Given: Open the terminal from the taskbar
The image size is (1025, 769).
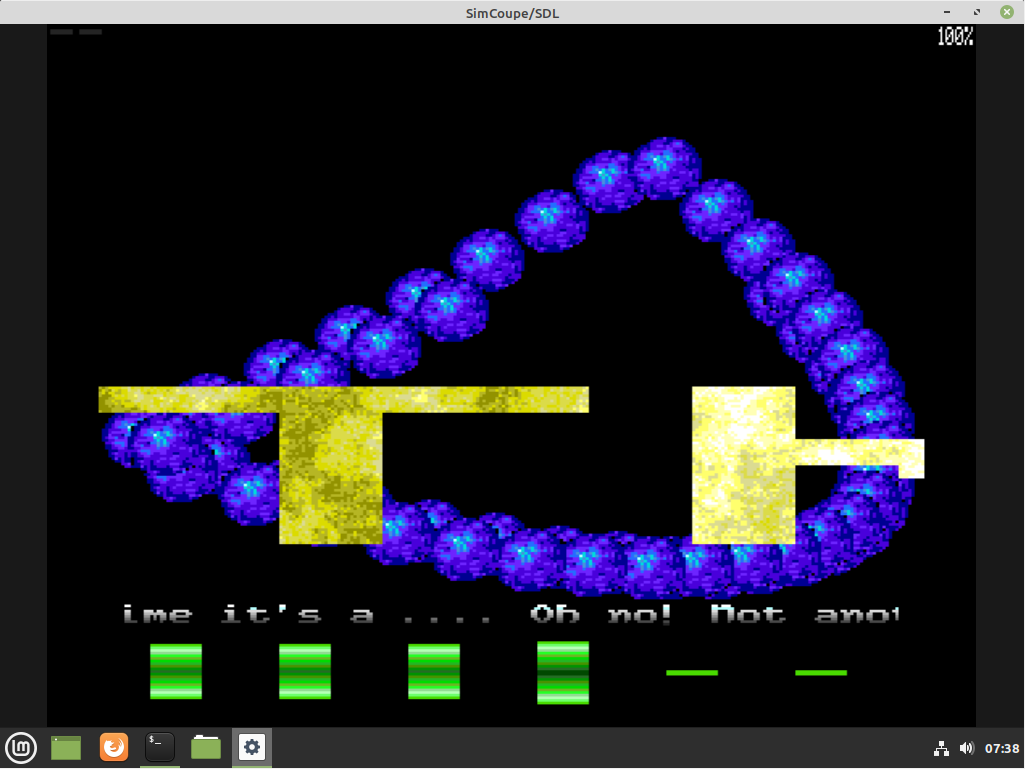Looking at the screenshot, I should (x=159, y=747).
